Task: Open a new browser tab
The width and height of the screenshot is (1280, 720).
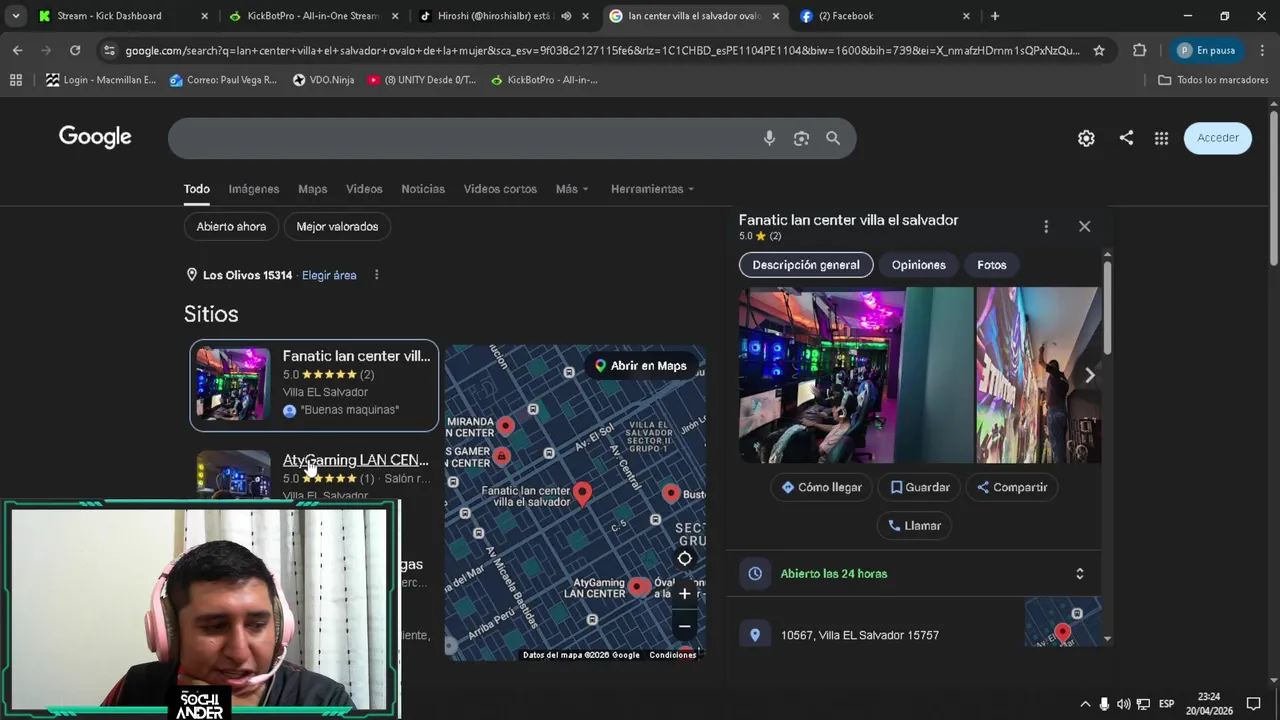Action: pyautogui.click(x=994, y=16)
